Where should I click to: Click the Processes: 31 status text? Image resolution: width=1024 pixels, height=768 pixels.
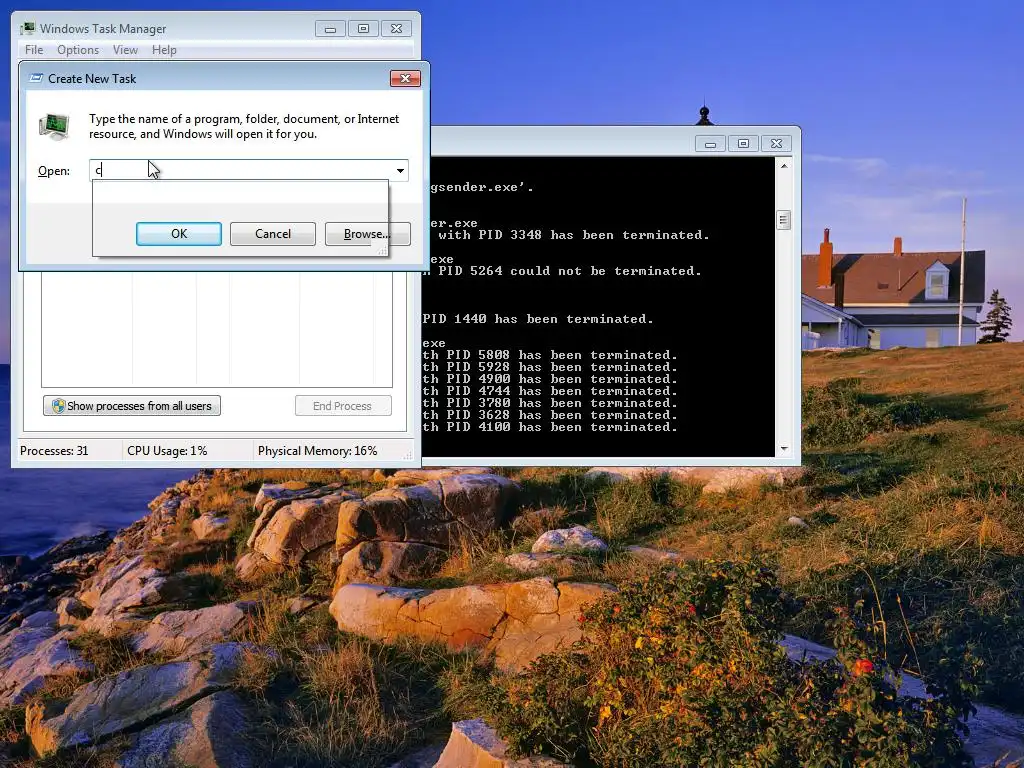(x=54, y=451)
